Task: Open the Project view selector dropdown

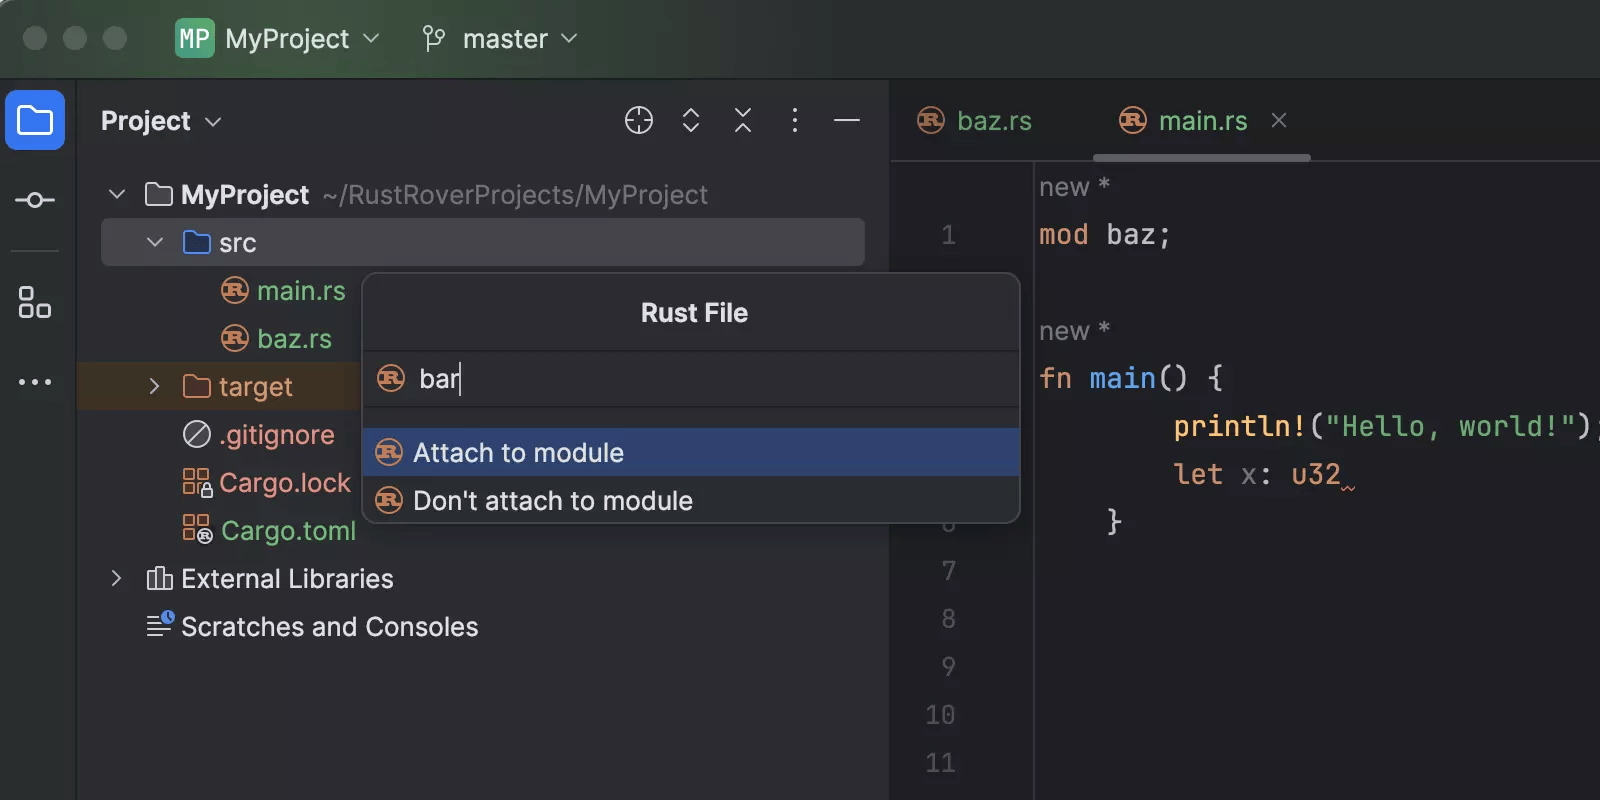Action: coord(160,121)
